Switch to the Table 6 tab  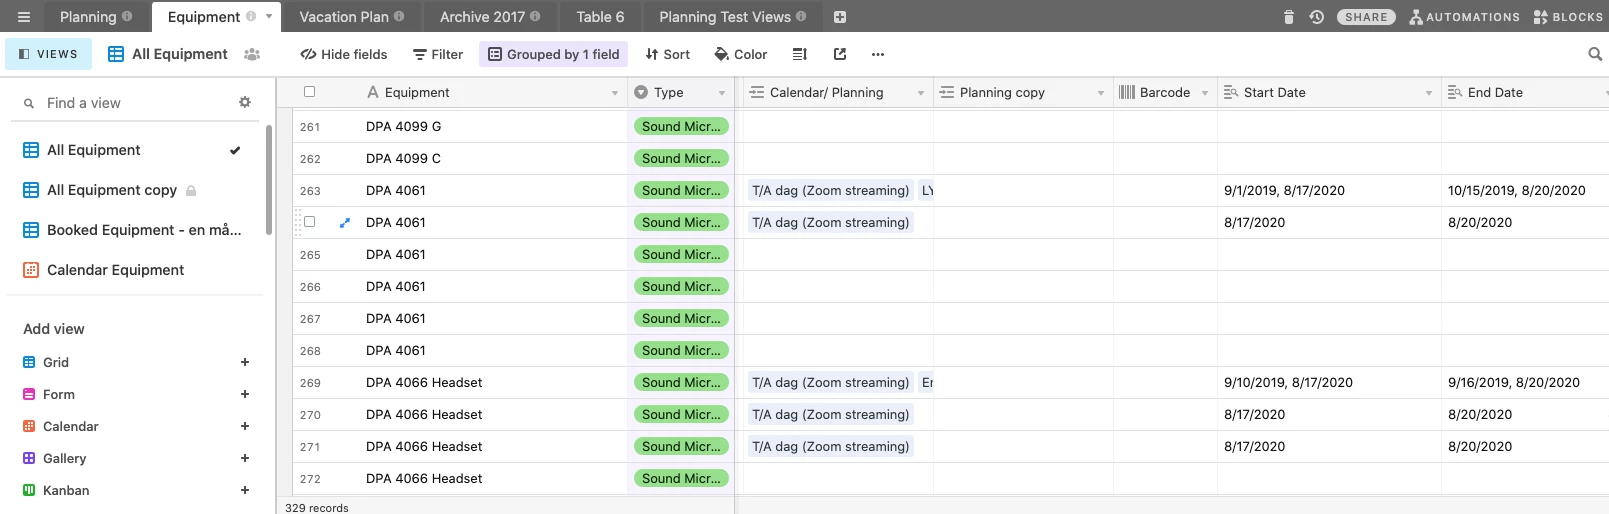(600, 17)
